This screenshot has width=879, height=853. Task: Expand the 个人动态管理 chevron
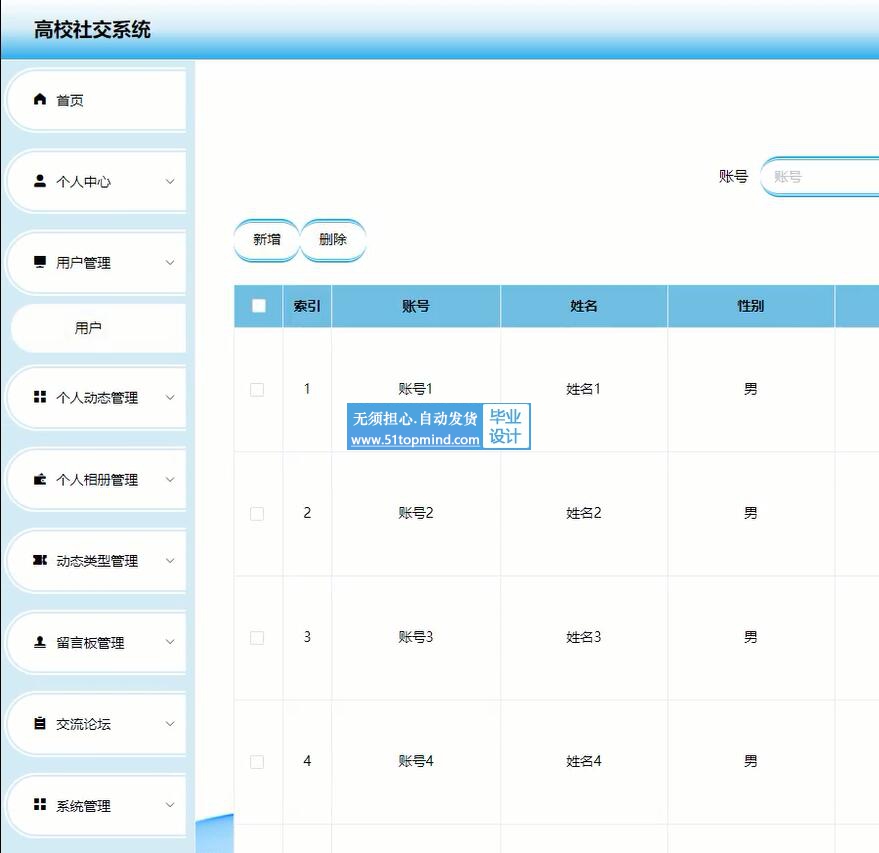point(170,397)
